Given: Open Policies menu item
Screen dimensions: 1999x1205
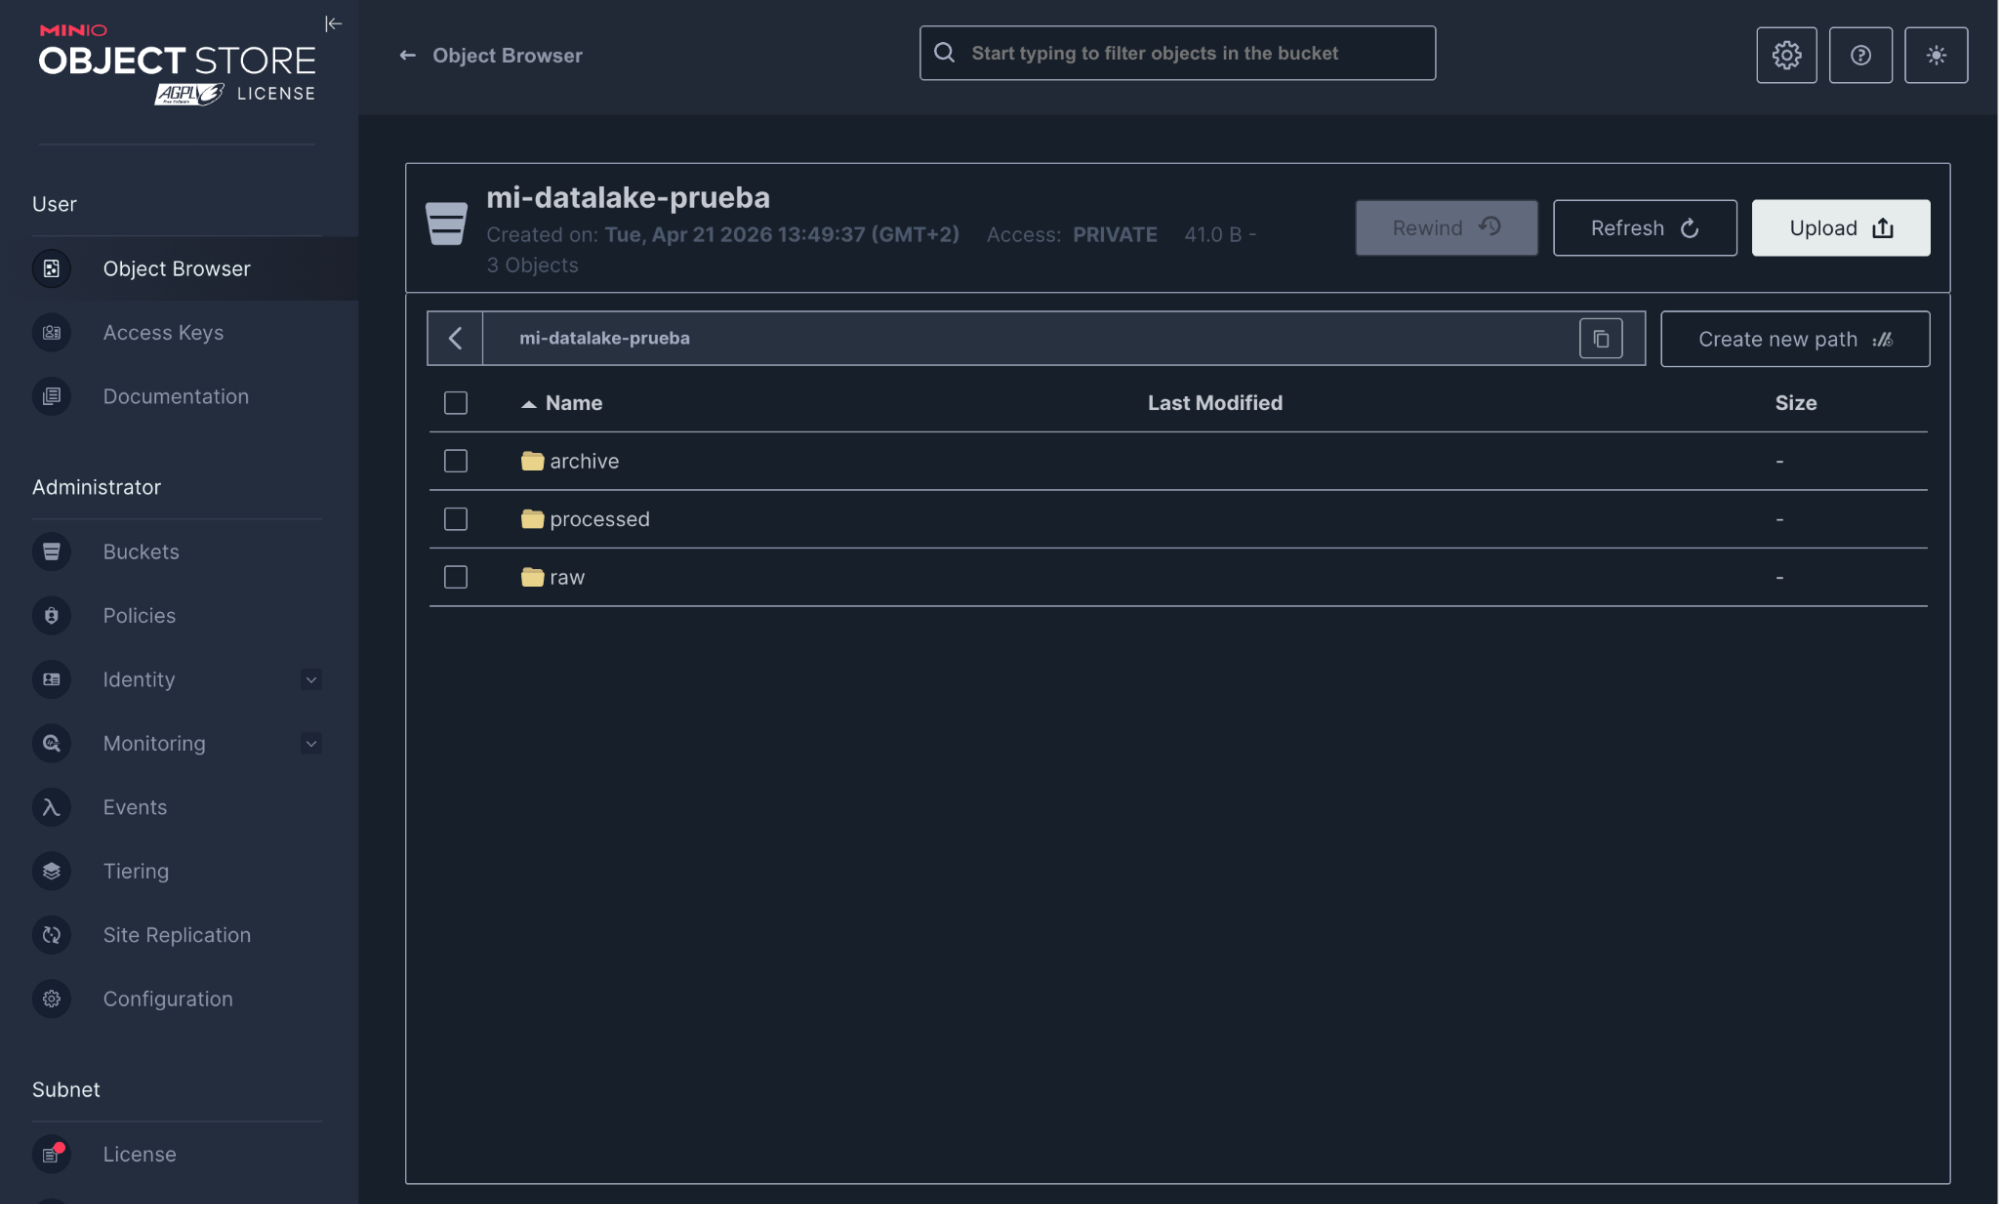Looking at the screenshot, I should click(x=179, y=615).
